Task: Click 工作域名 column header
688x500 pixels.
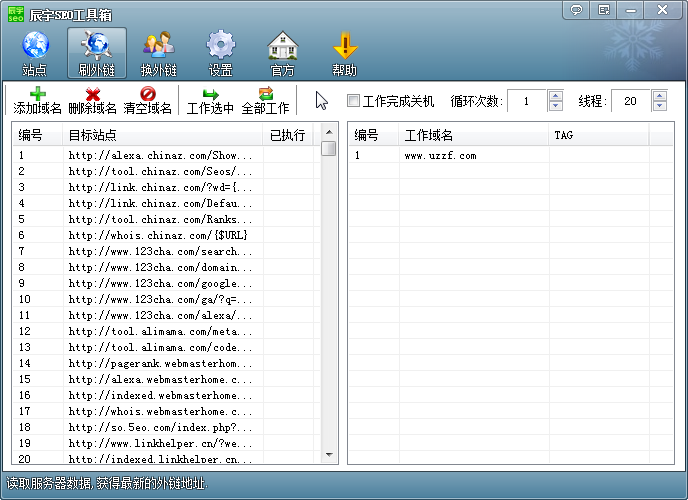Action: [474, 135]
